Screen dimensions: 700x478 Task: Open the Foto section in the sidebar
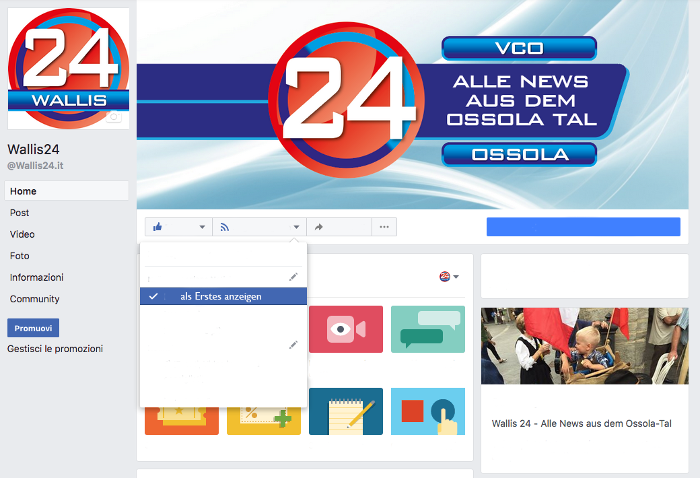click(20, 256)
